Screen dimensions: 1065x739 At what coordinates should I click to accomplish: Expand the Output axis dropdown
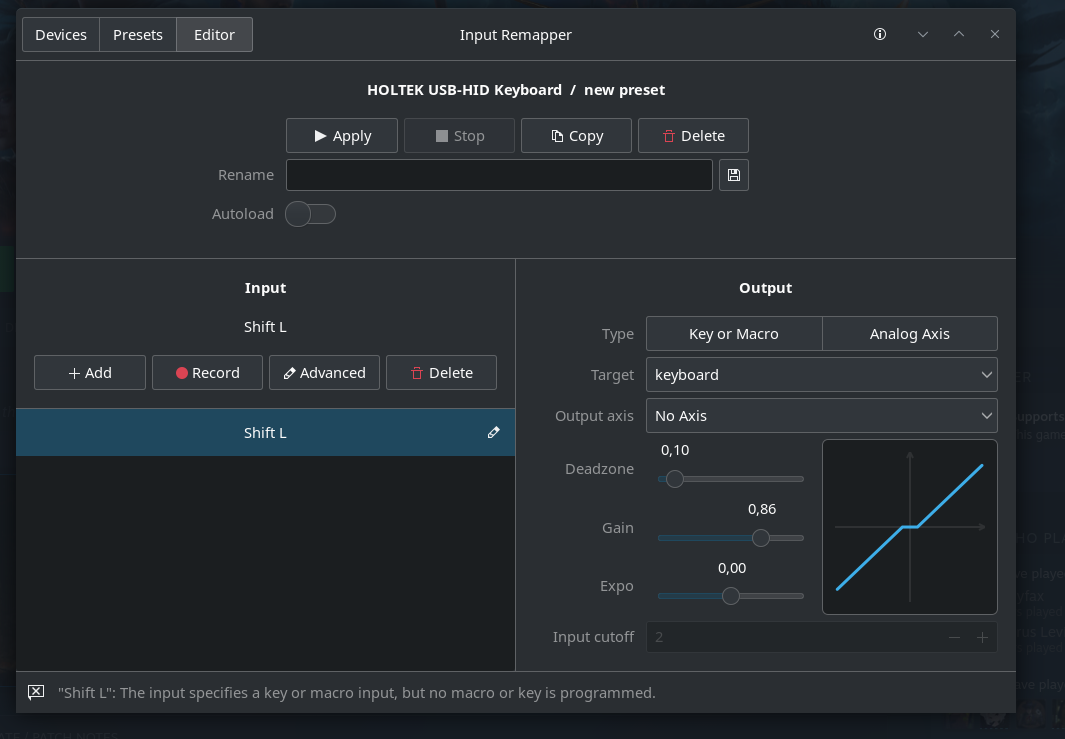pos(821,416)
